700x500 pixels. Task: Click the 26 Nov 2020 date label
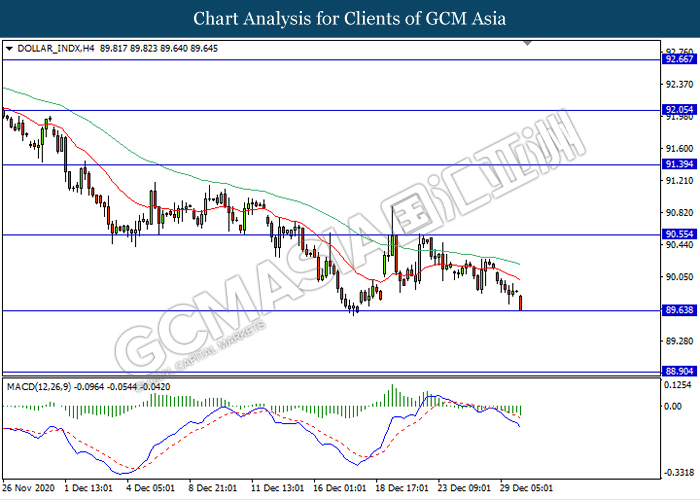30,489
